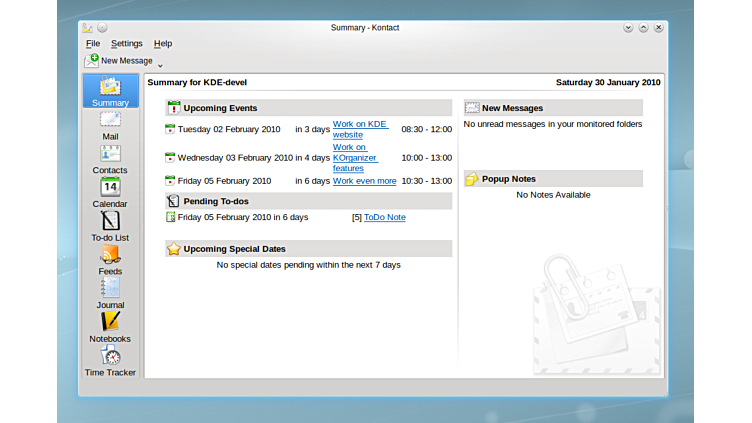Click the Popup Notes section header icon
Image resolution: width=752 pixels, height=423 pixels.
(472, 179)
